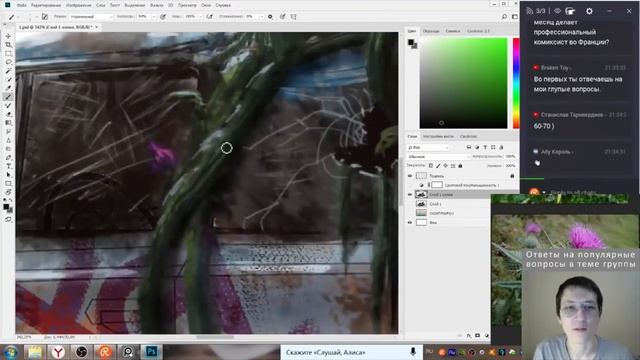
Task: Click the Color panel foreground swatch
Action: [411, 42]
